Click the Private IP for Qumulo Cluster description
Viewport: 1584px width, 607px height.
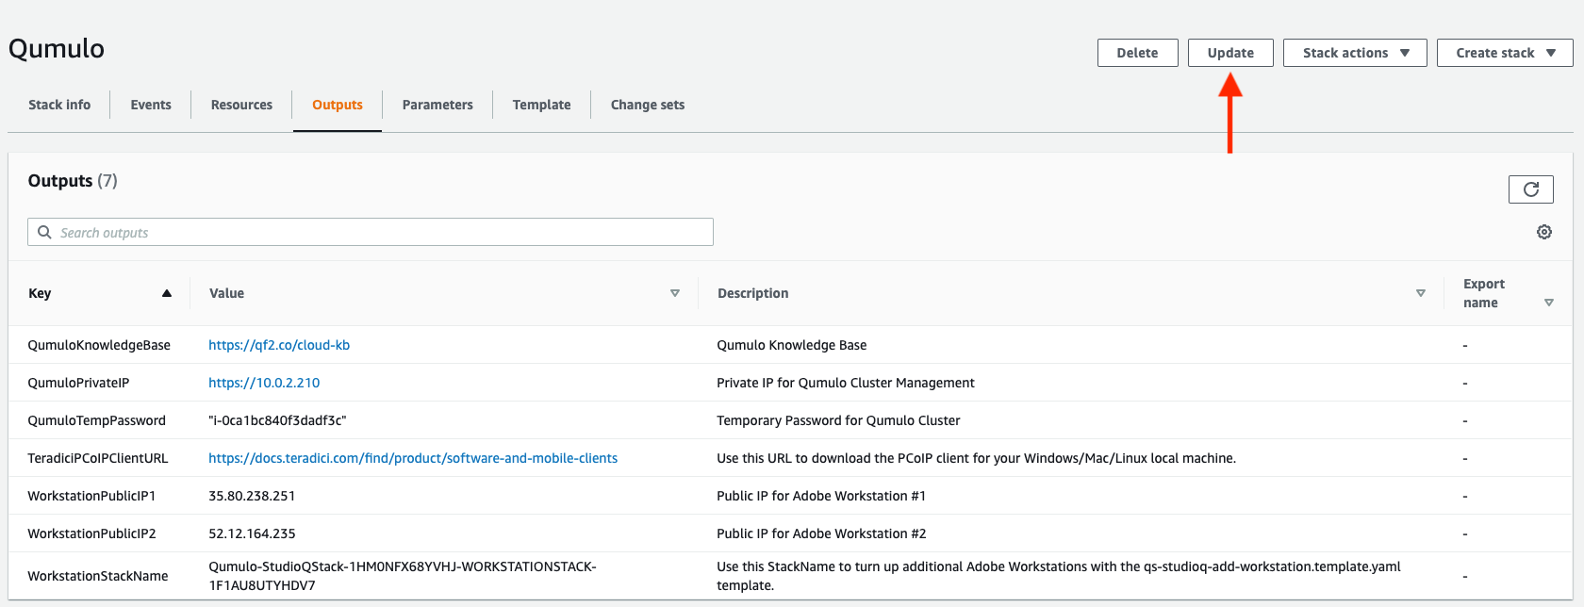(x=845, y=383)
